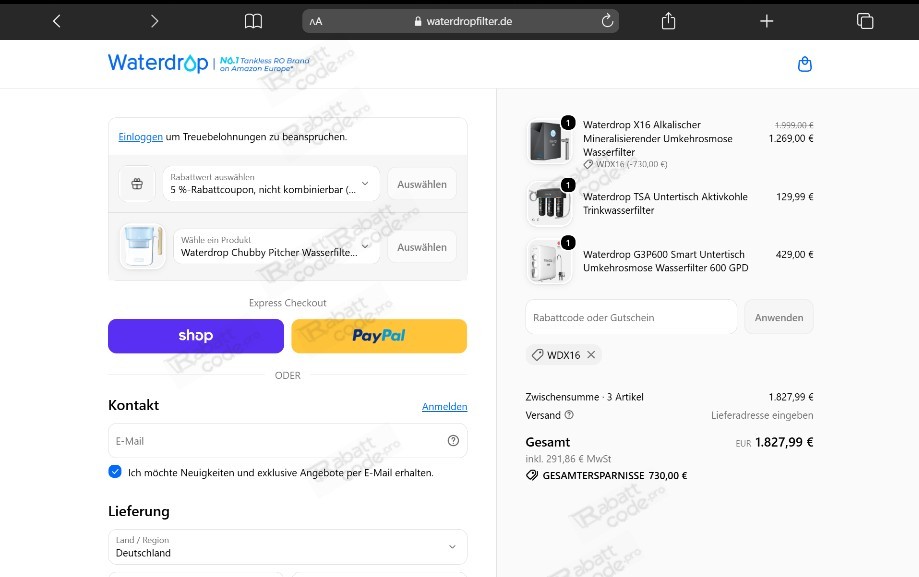919x577 pixels.
Task: Click the E-Mail input field
Action: point(288,441)
